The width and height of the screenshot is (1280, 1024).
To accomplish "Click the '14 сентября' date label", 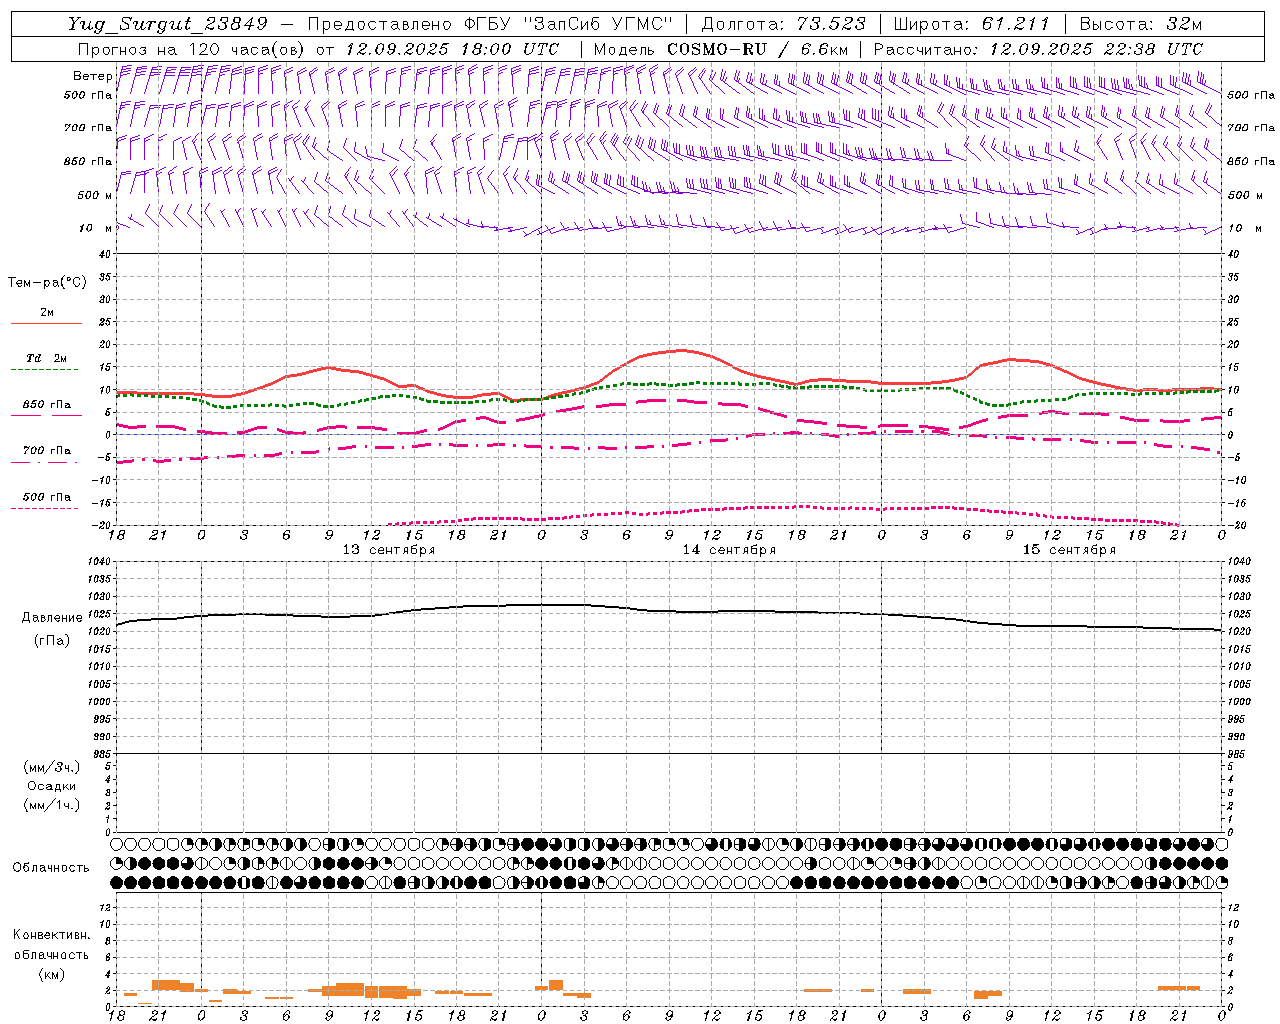I will click(729, 550).
